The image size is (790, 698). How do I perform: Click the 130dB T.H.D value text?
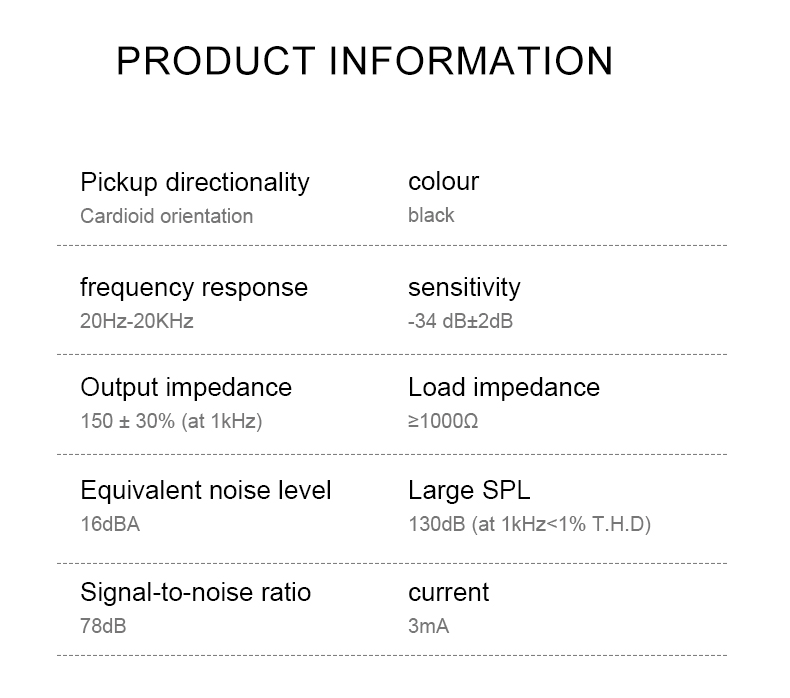(529, 524)
